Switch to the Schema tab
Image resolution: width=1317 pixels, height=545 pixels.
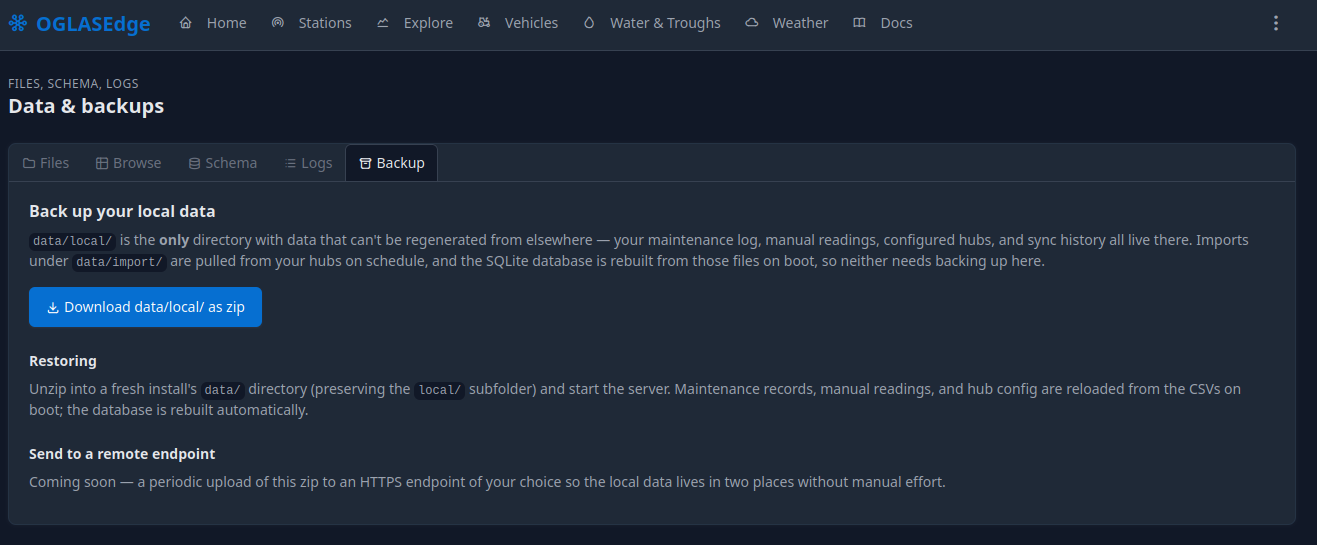pos(223,163)
